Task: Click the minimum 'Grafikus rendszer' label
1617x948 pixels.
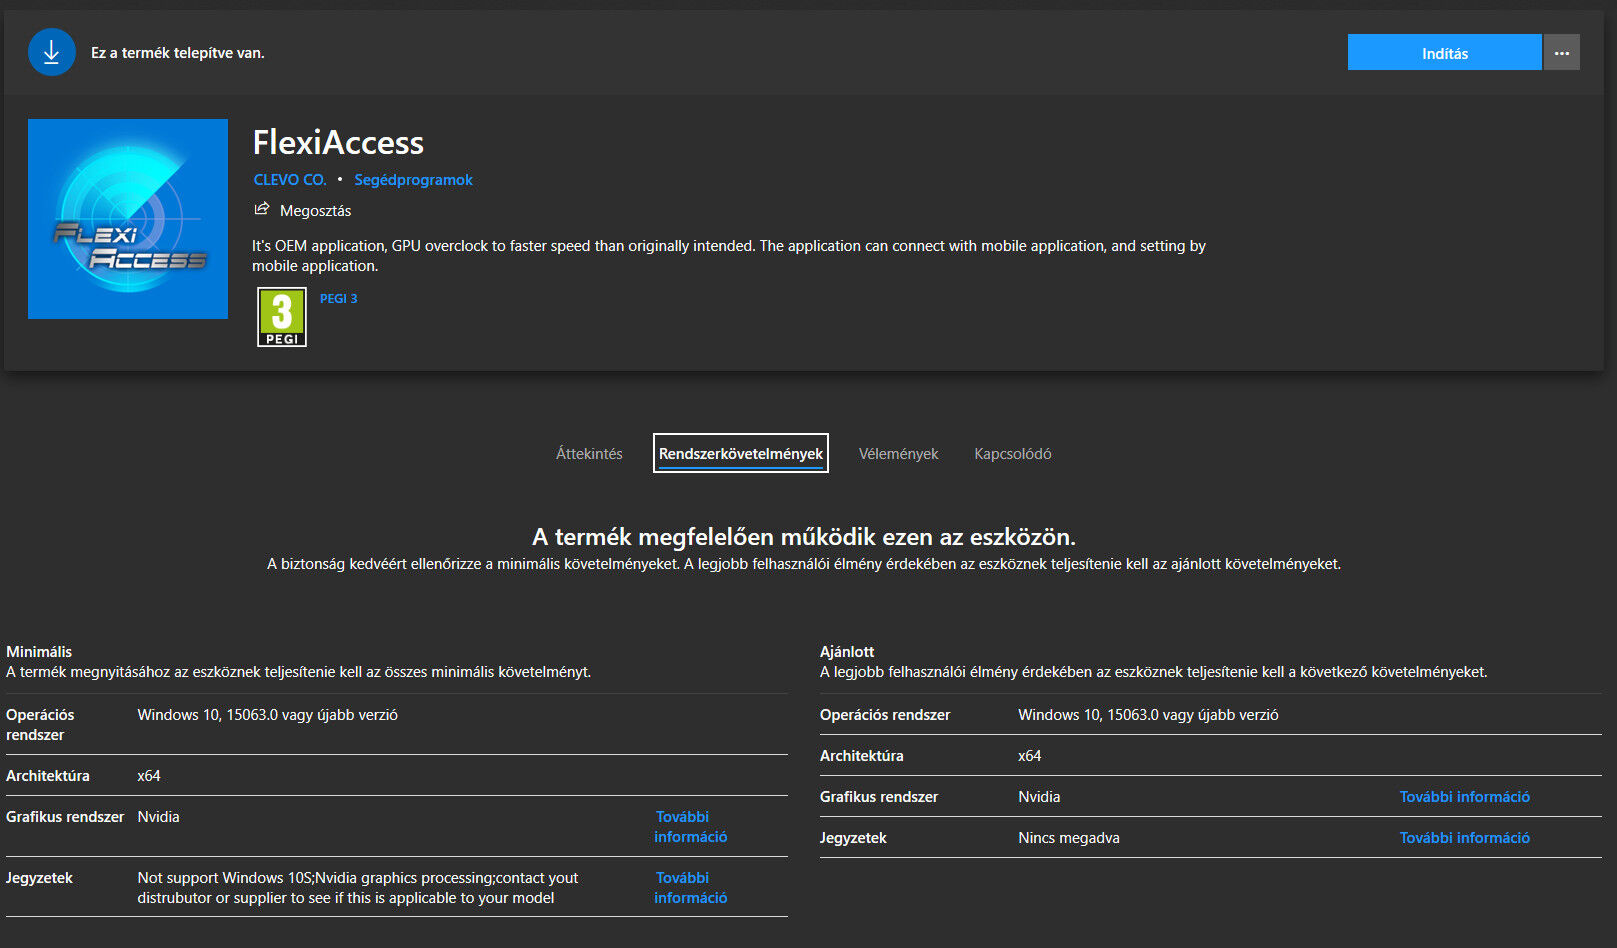Action: point(65,817)
